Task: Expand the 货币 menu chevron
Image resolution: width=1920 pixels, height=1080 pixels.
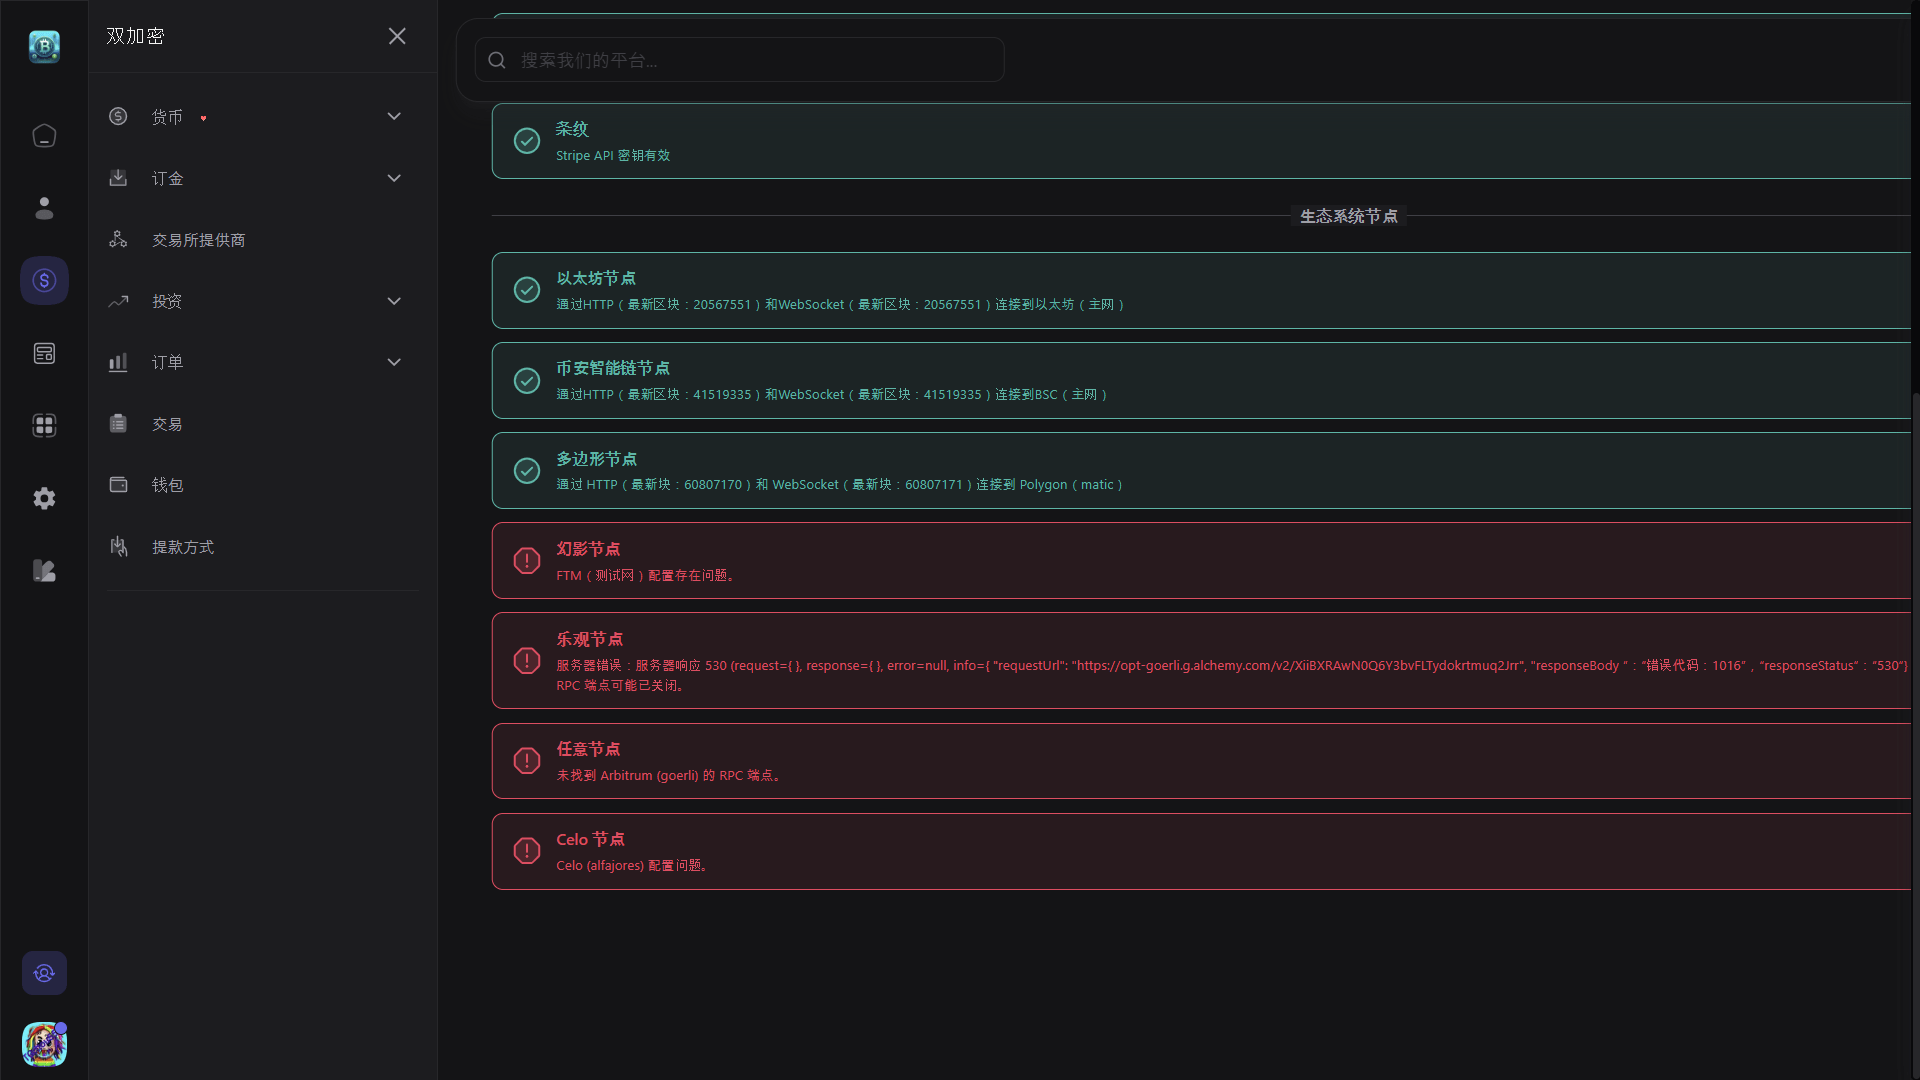Action: pyautogui.click(x=394, y=117)
